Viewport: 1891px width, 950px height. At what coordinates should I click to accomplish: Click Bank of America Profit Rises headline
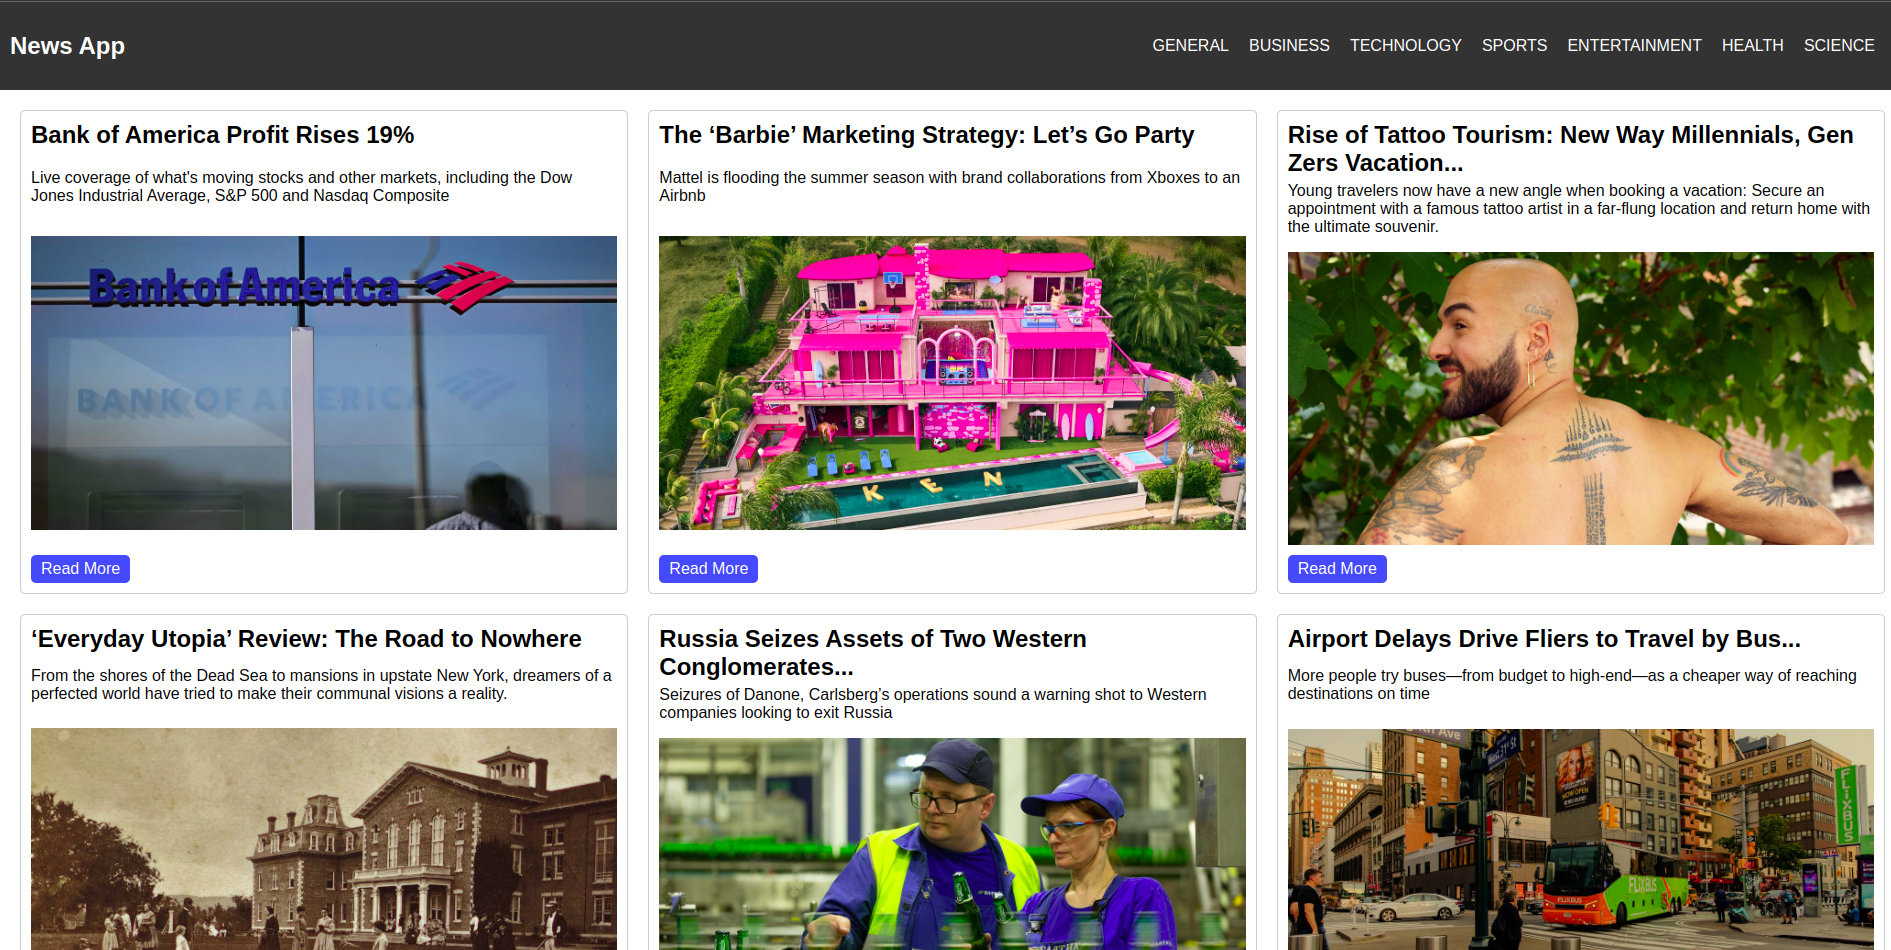222,135
